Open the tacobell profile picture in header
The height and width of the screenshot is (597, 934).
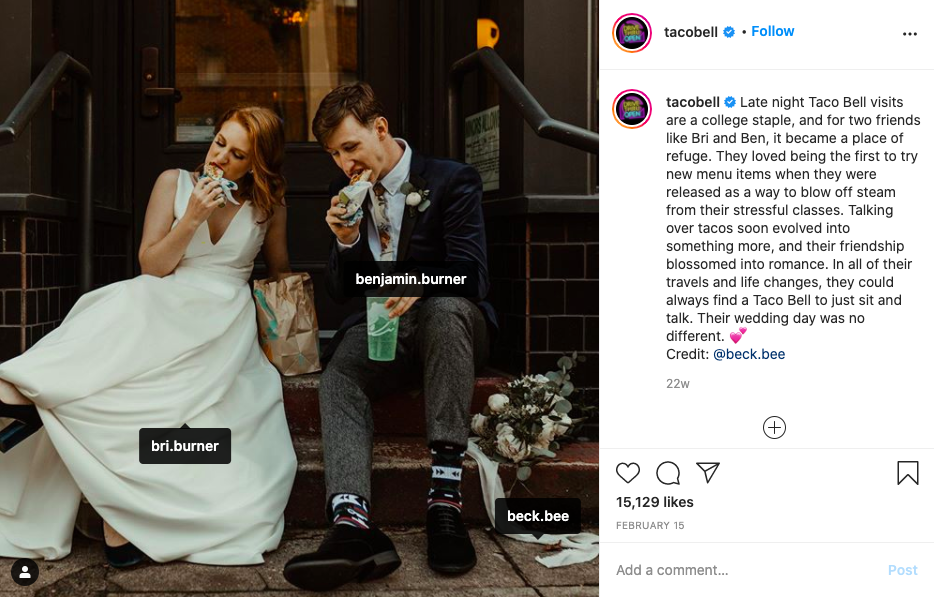632,32
